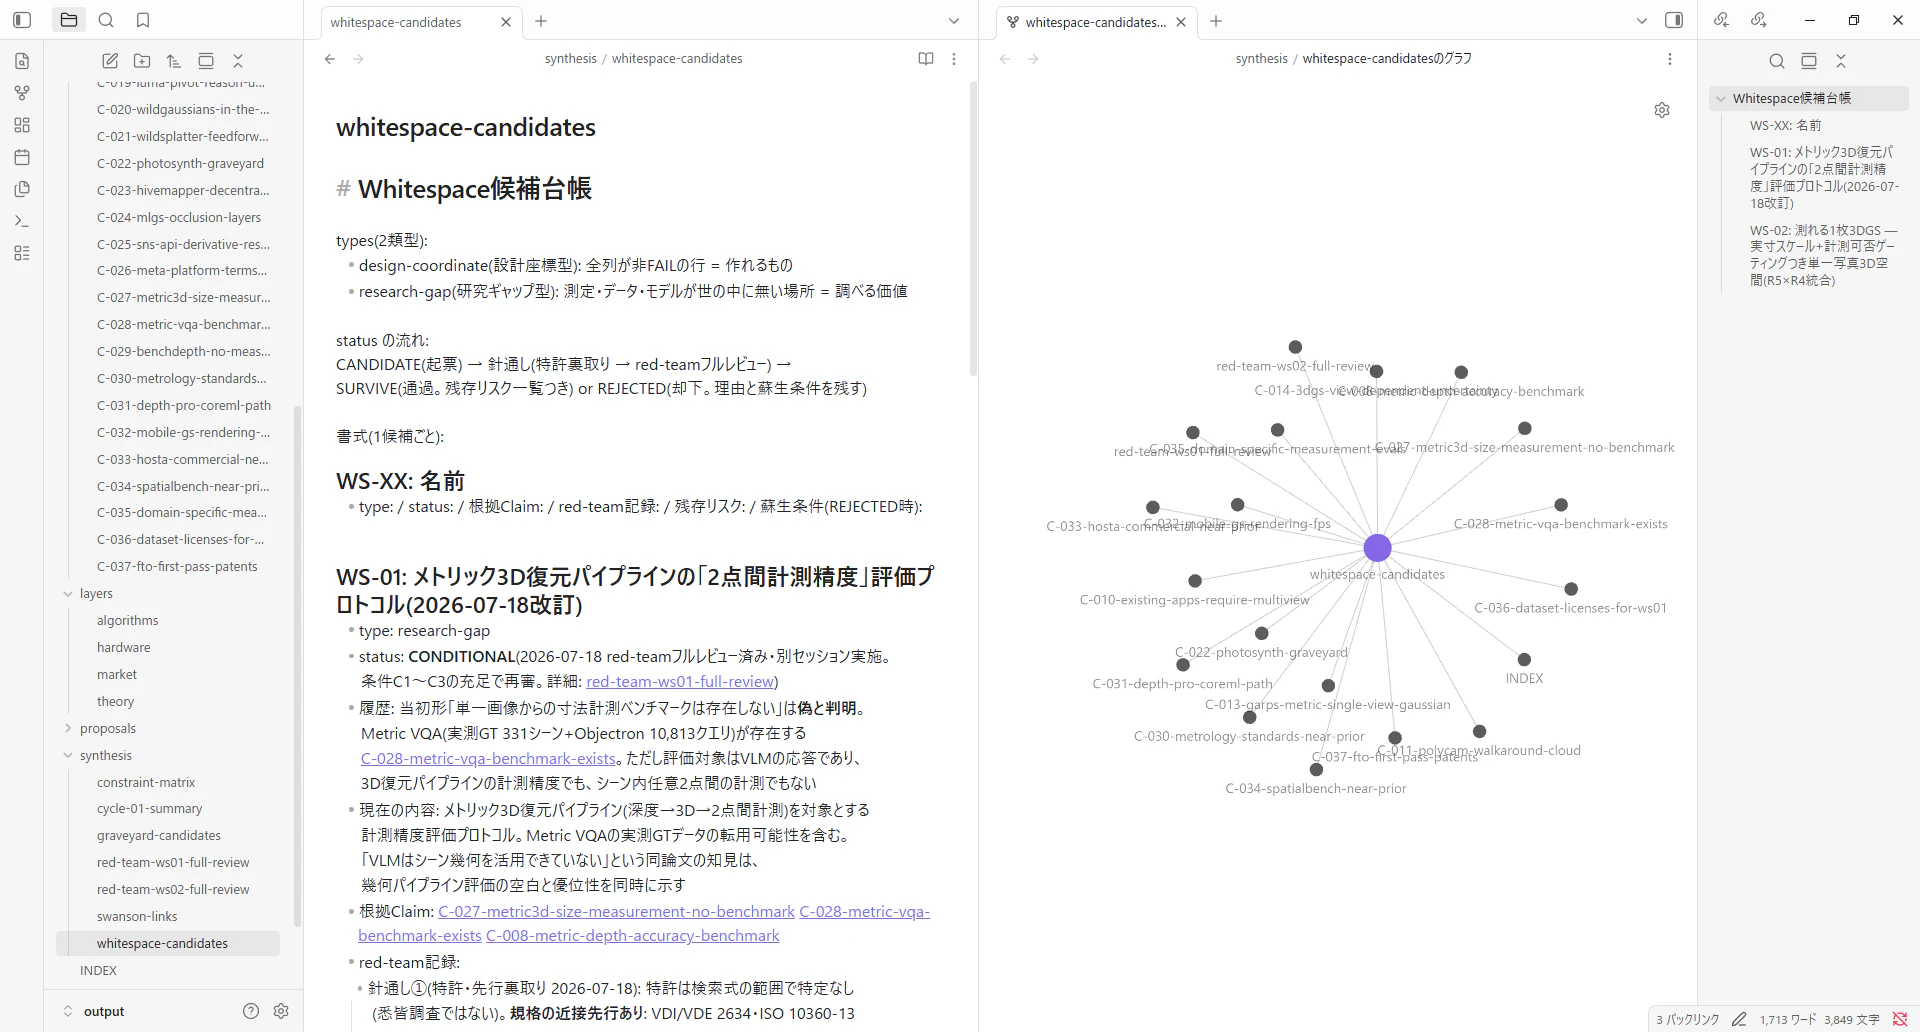Show the 3 バックリンク backlinks count
This screenshot has width=1920, height=1032.
(1687, 1019)
